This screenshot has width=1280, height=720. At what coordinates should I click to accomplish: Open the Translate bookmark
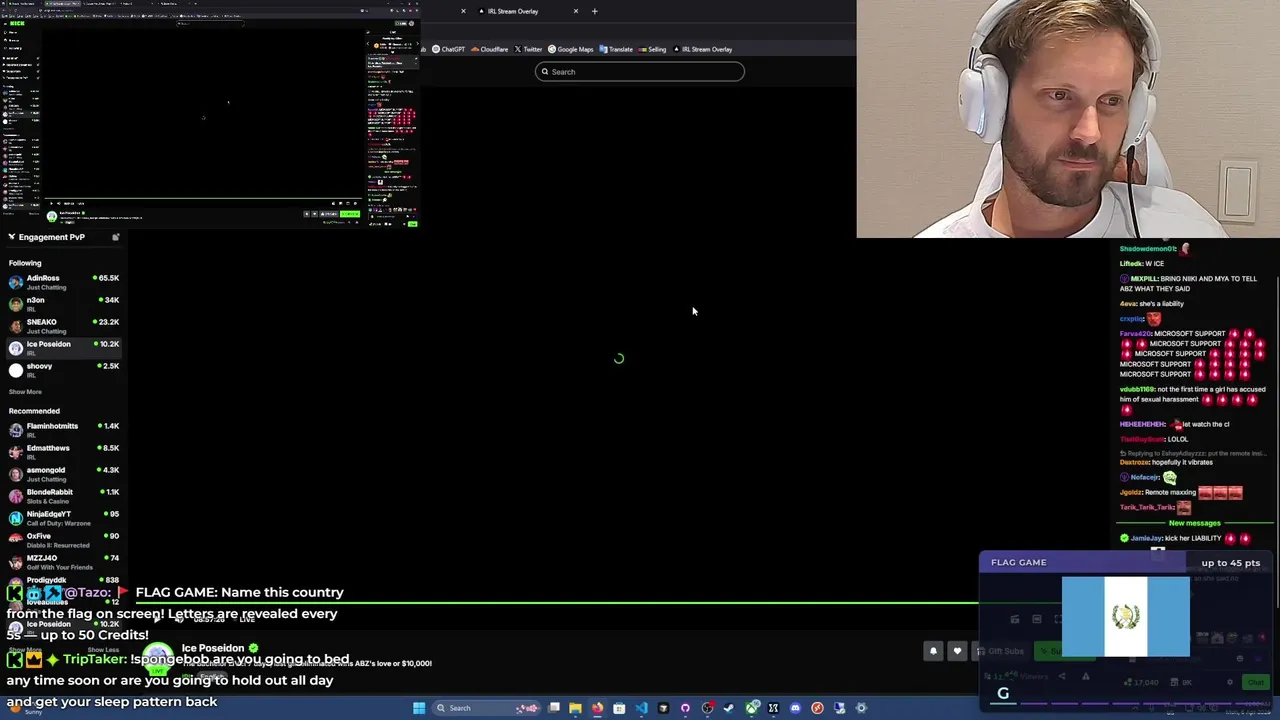pyautogui.click(x=616, y=49)
